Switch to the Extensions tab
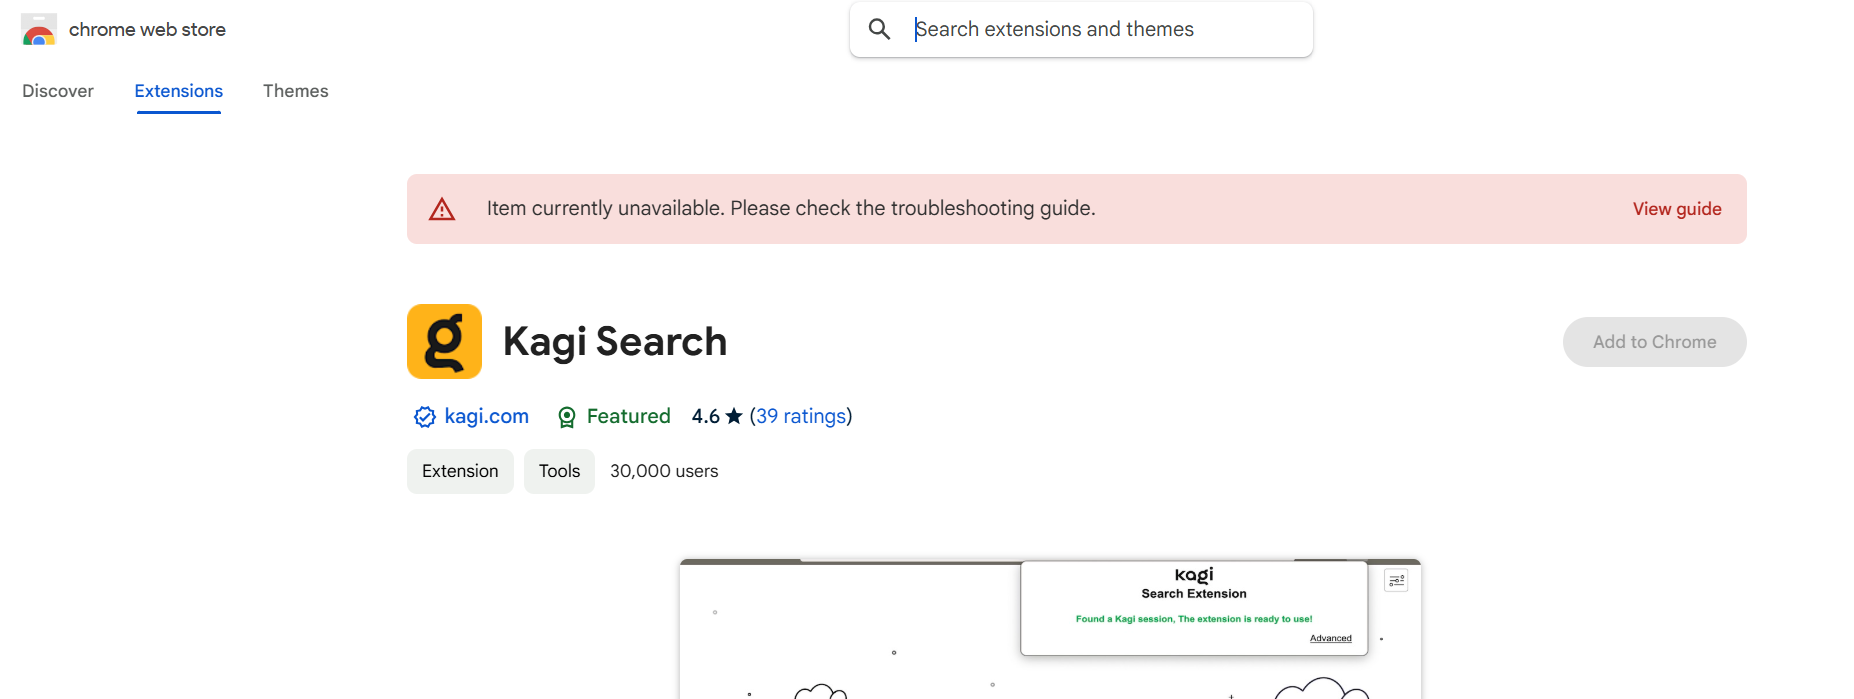1854x699 pixels. [x=179, y=91]
